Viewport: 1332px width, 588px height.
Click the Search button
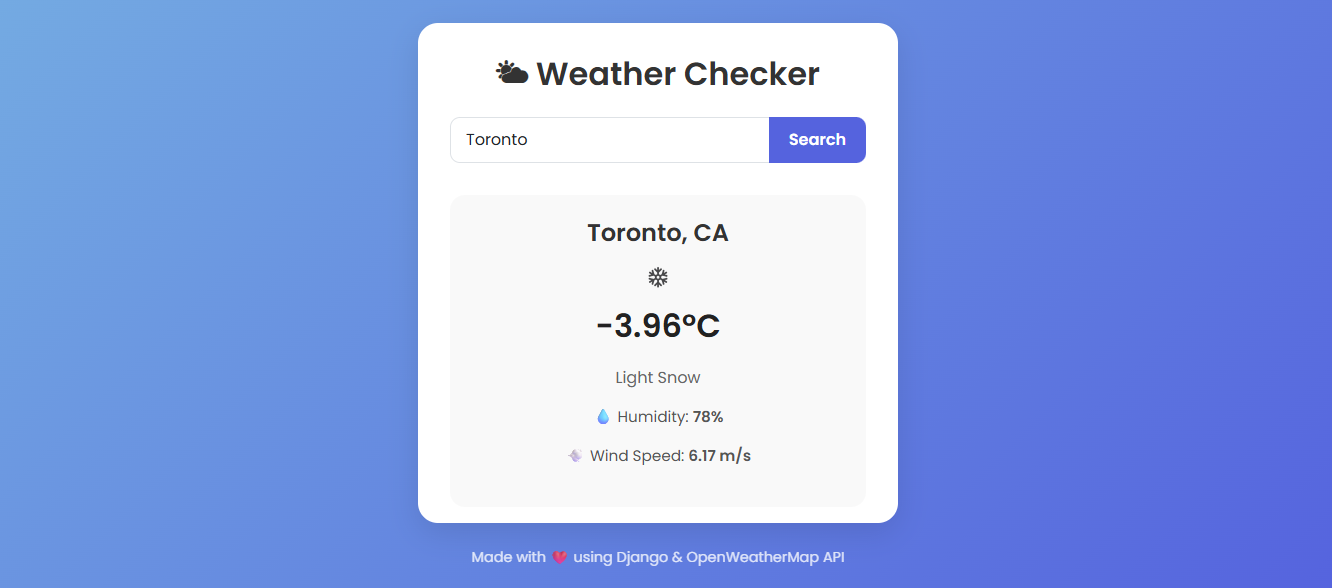click(817, 139)
